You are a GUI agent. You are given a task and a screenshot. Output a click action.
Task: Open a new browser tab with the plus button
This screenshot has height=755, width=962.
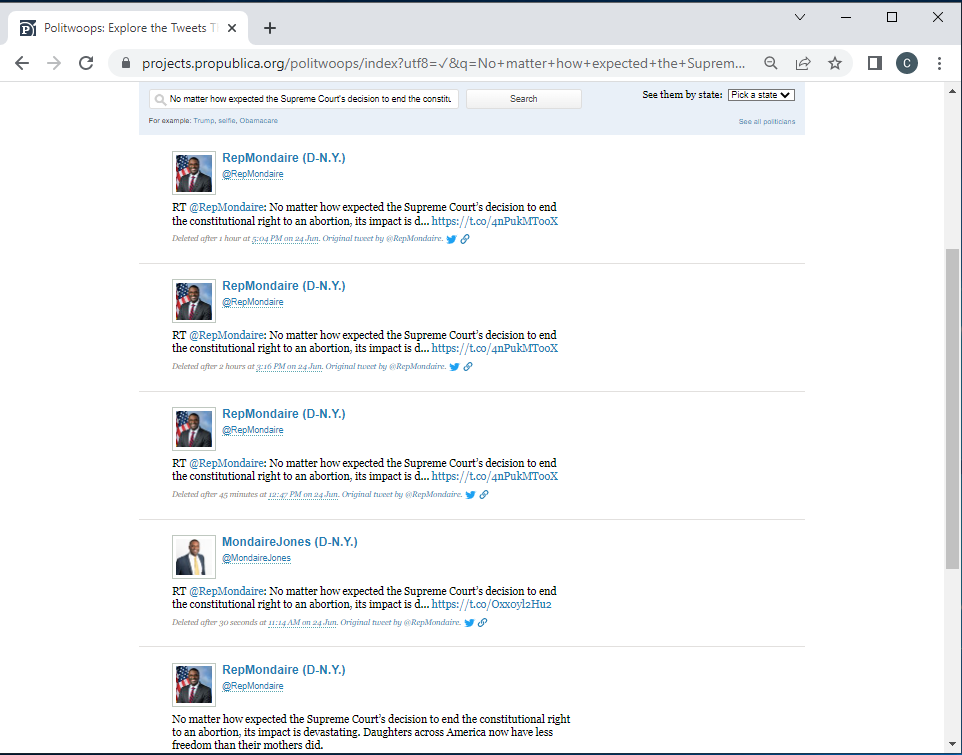270,28
